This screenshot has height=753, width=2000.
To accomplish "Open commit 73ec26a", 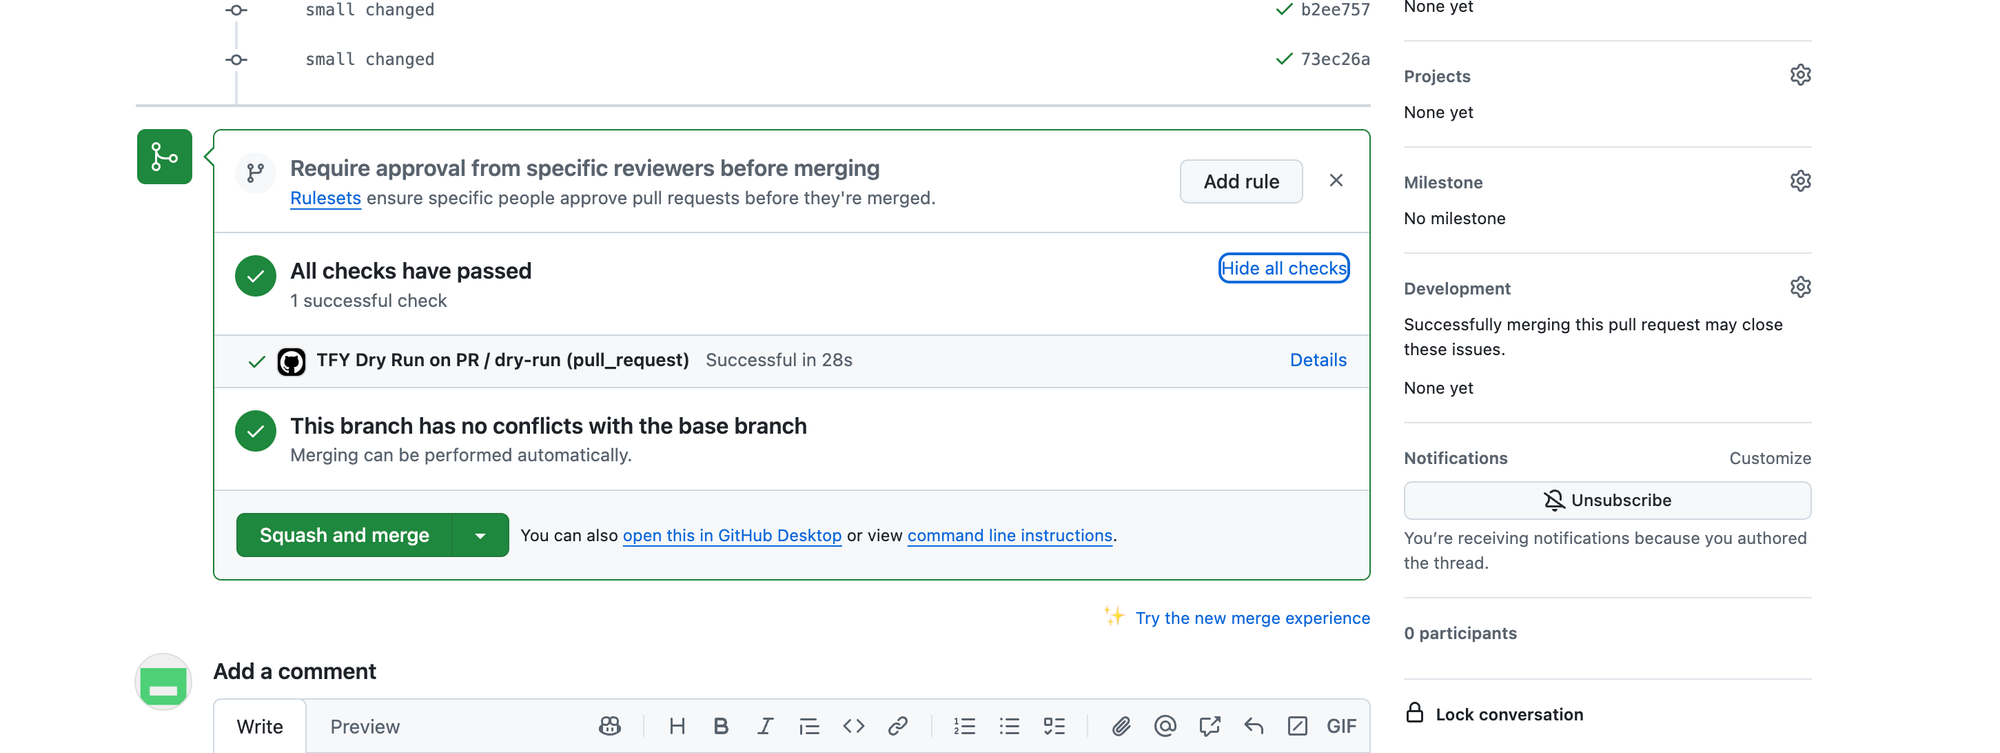I will pos(1335,59).
